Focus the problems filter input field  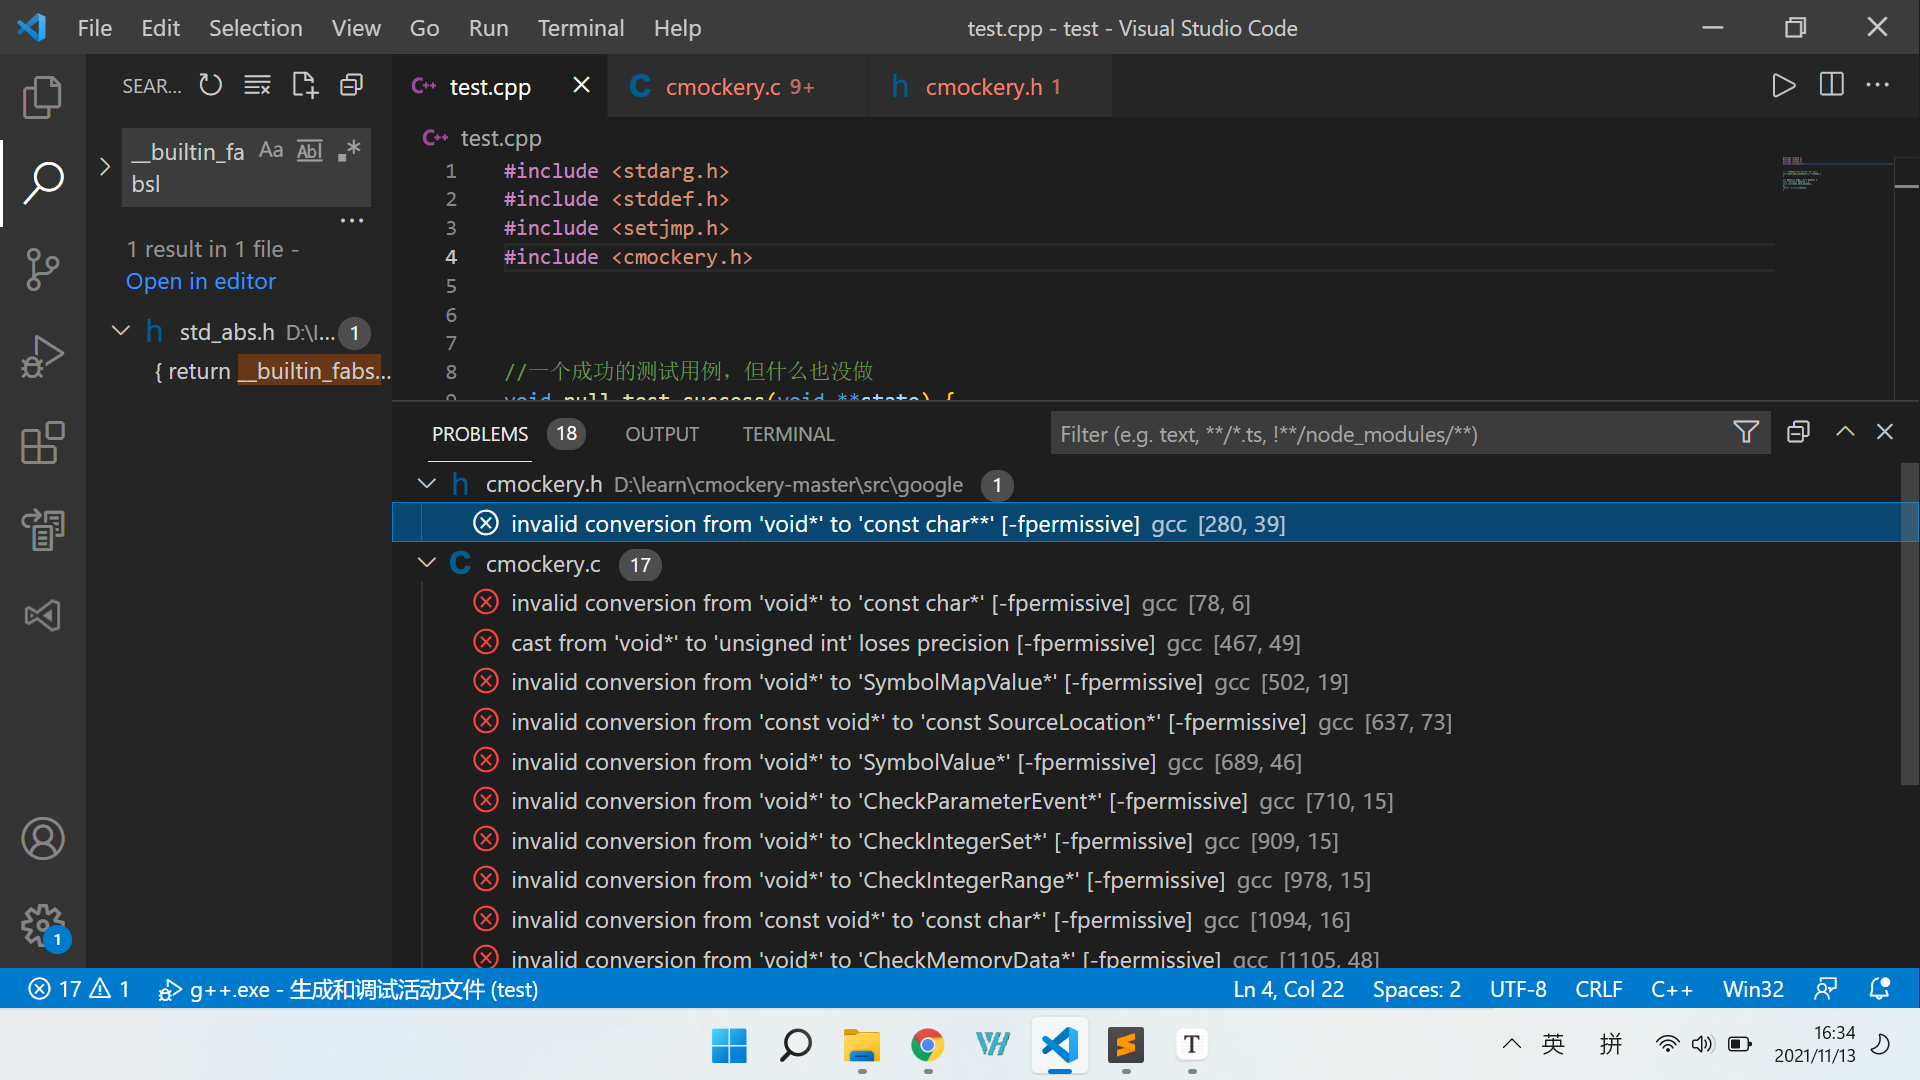tap(1390, 434)
